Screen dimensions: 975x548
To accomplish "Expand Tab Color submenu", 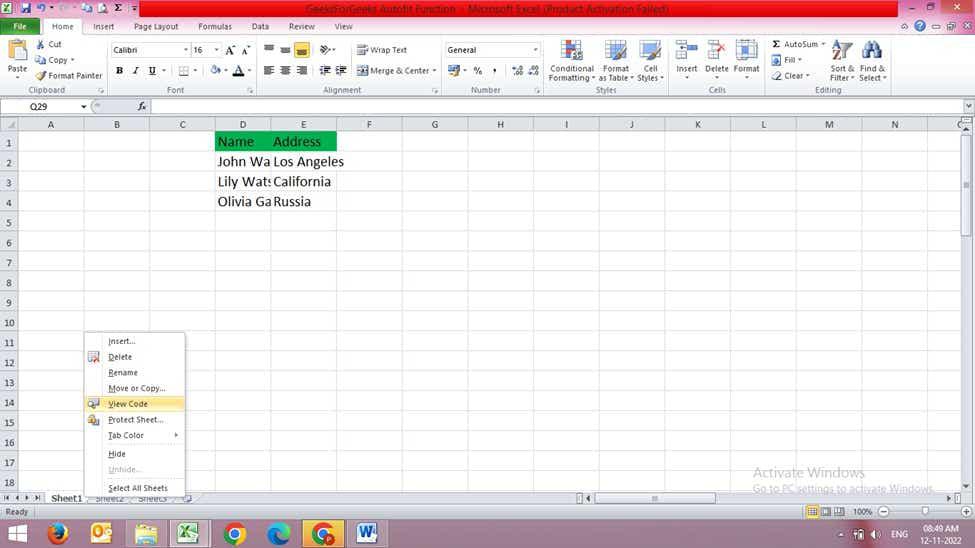I will pyautogui.click(x=134, y=435).
